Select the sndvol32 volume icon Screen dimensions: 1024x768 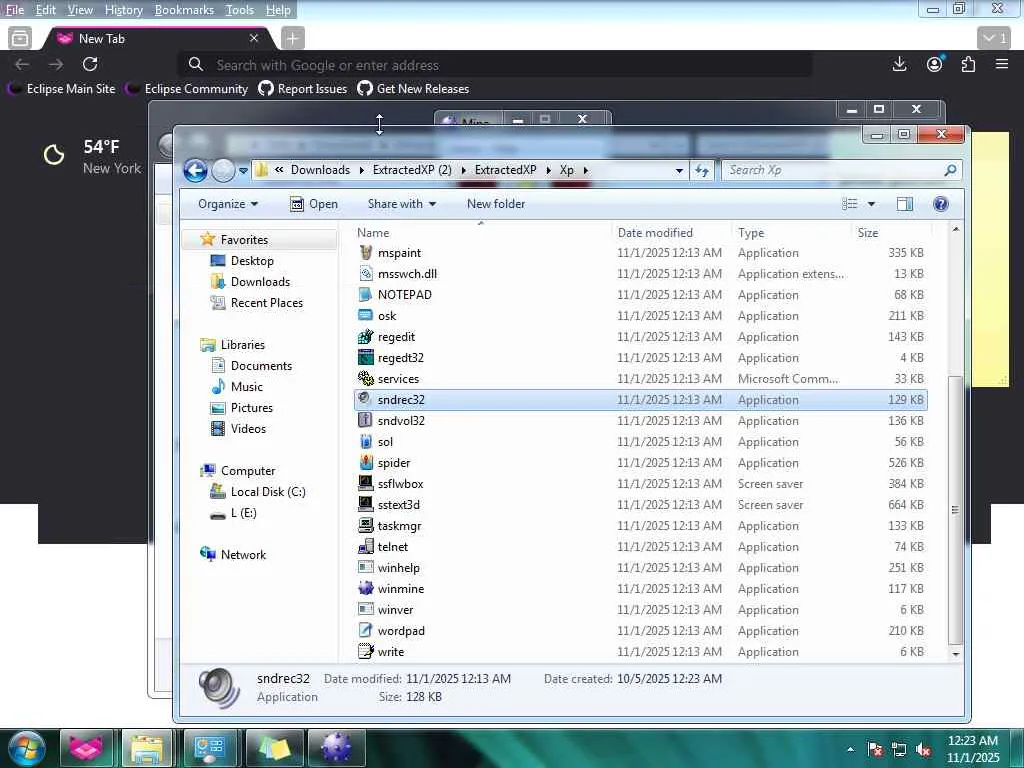point(366,421)
